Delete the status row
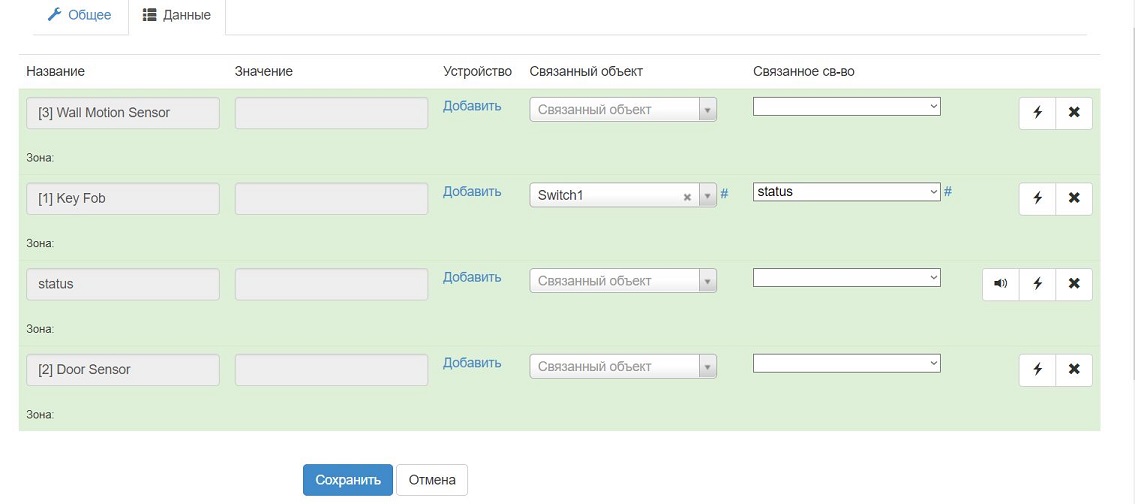 (x=1074, y=284)
